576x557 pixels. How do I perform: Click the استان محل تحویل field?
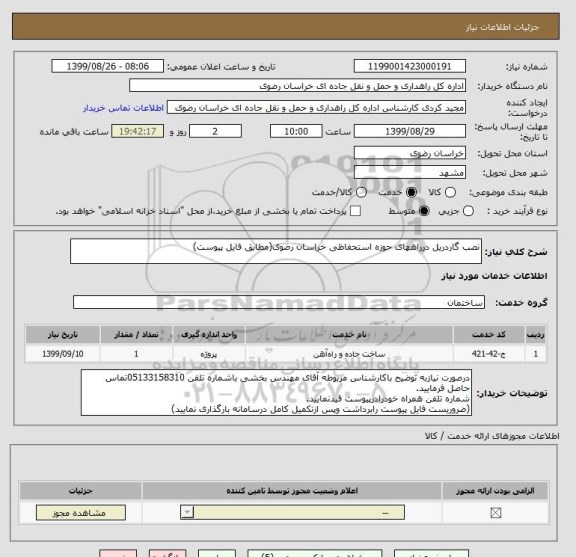tap(410, 153)
